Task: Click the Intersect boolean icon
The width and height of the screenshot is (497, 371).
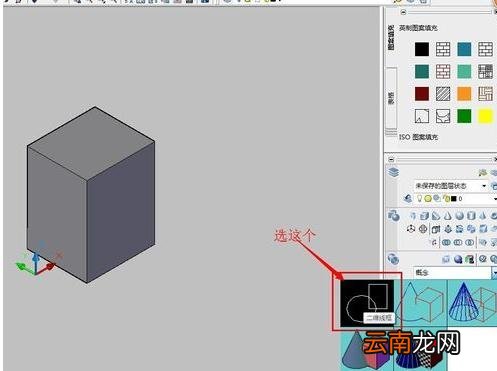Action: [x=469, y=242]
